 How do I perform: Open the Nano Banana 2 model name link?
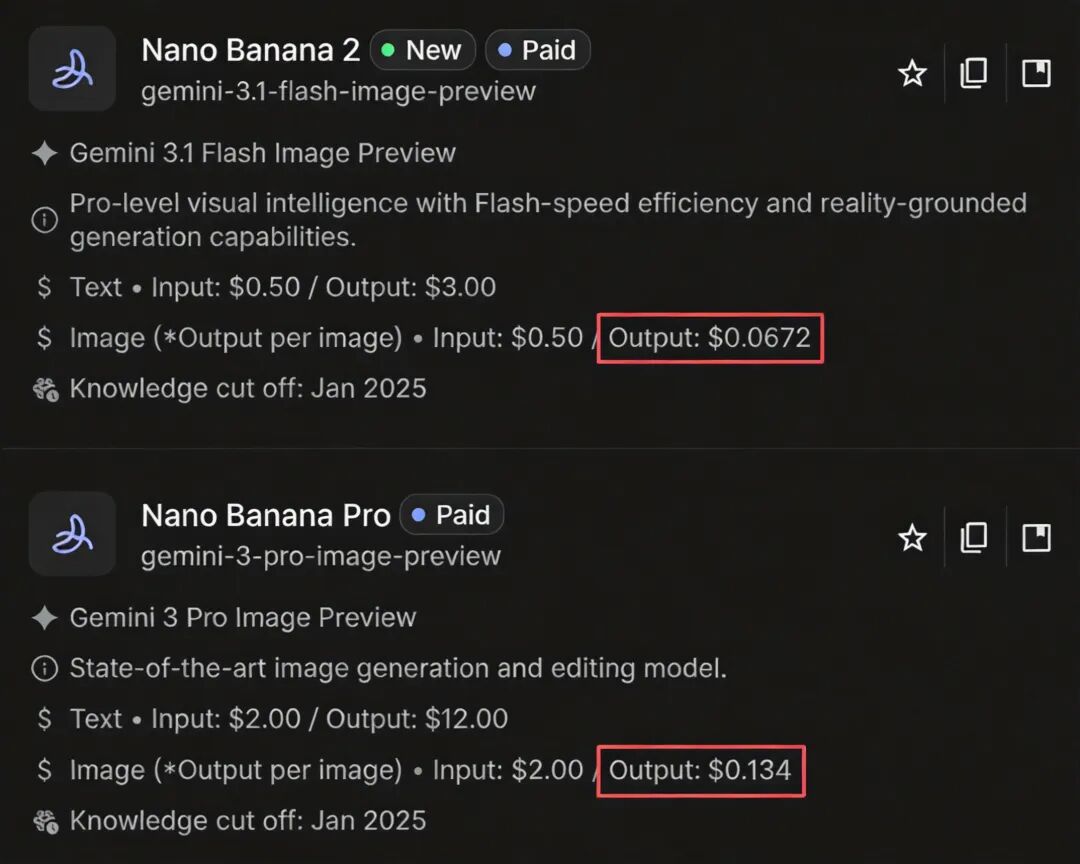point(250,49)
